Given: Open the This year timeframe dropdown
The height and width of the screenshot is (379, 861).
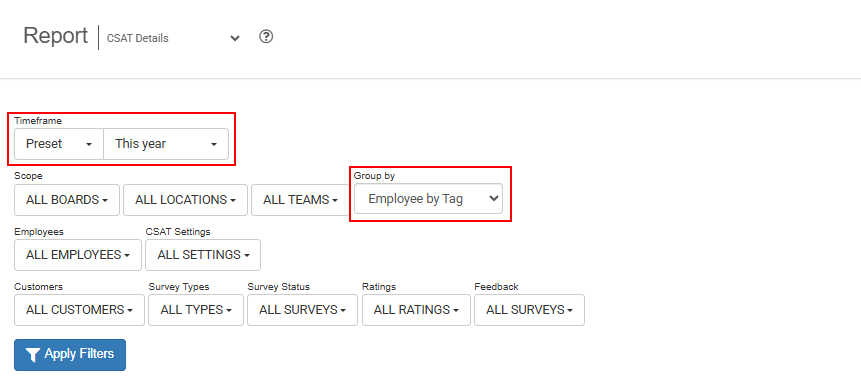Looking at the screenshot, I should tap(166, 144).
